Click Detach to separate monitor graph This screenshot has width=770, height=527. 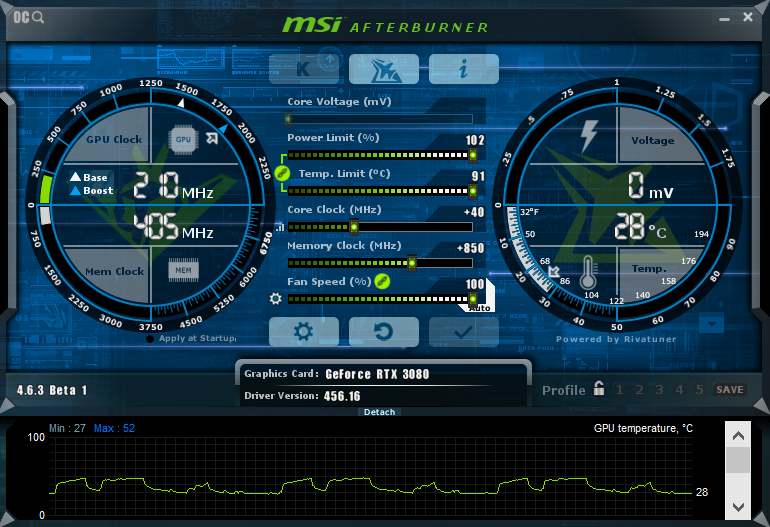(380, 412)
